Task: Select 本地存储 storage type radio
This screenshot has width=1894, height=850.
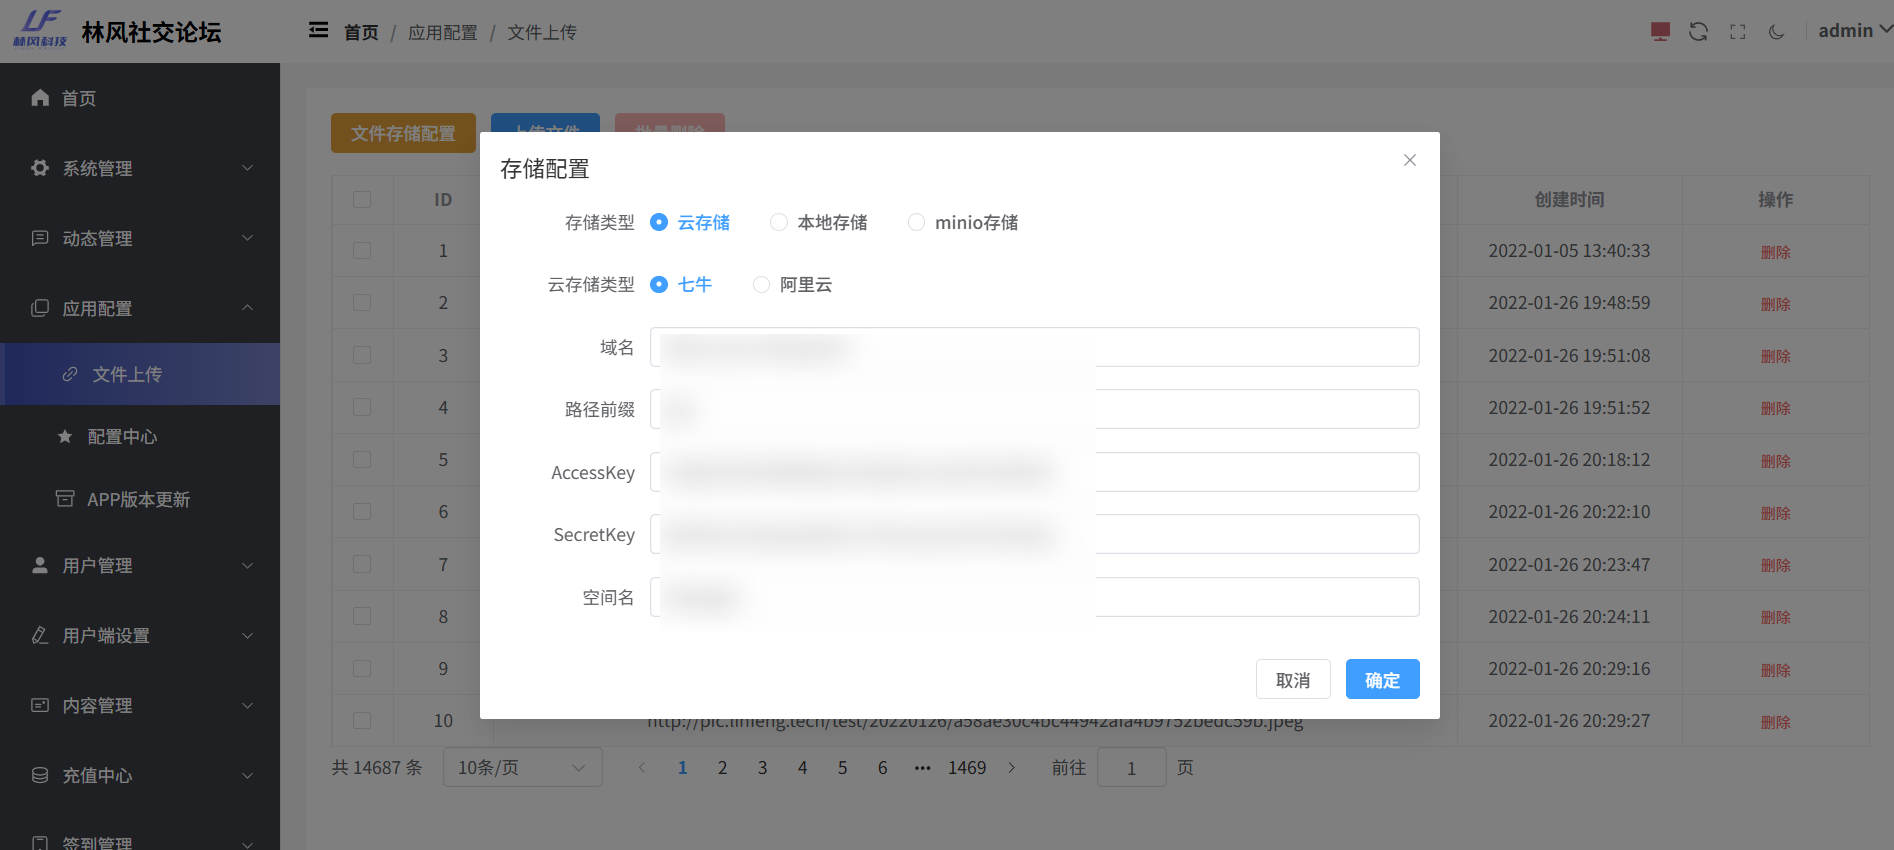Action: 819,222
